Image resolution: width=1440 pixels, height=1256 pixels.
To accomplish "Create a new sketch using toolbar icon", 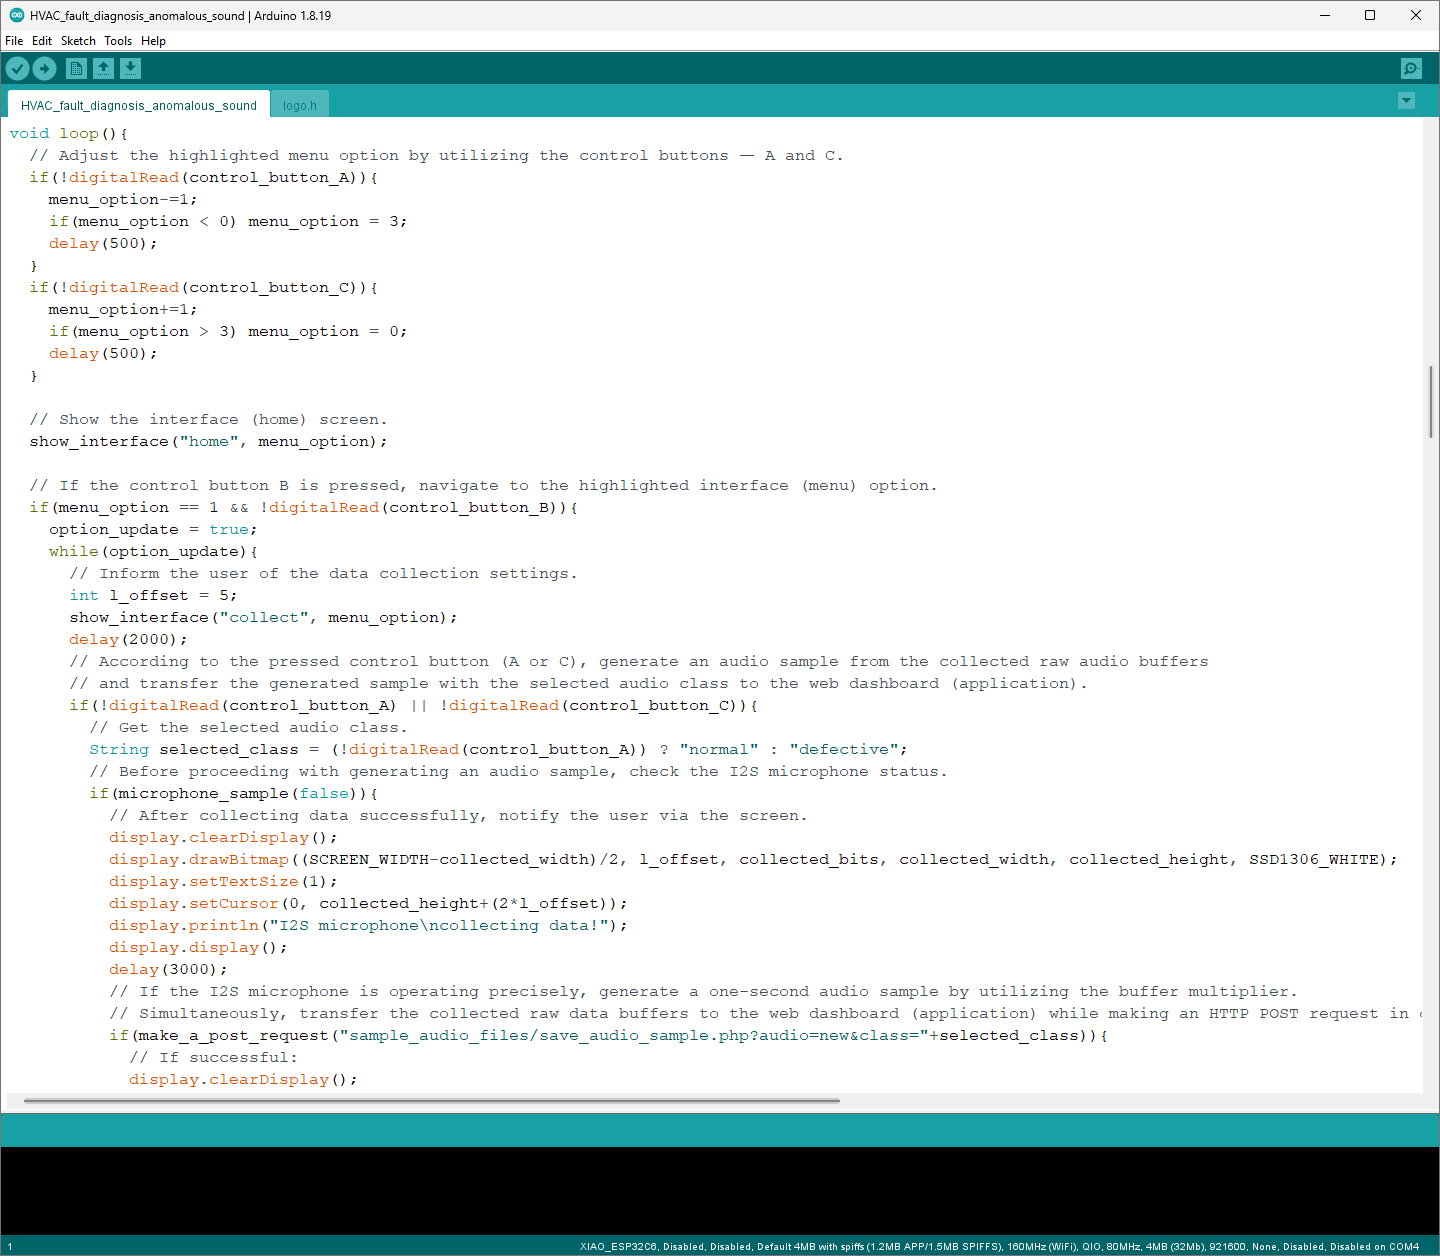I will pos(76,68).
